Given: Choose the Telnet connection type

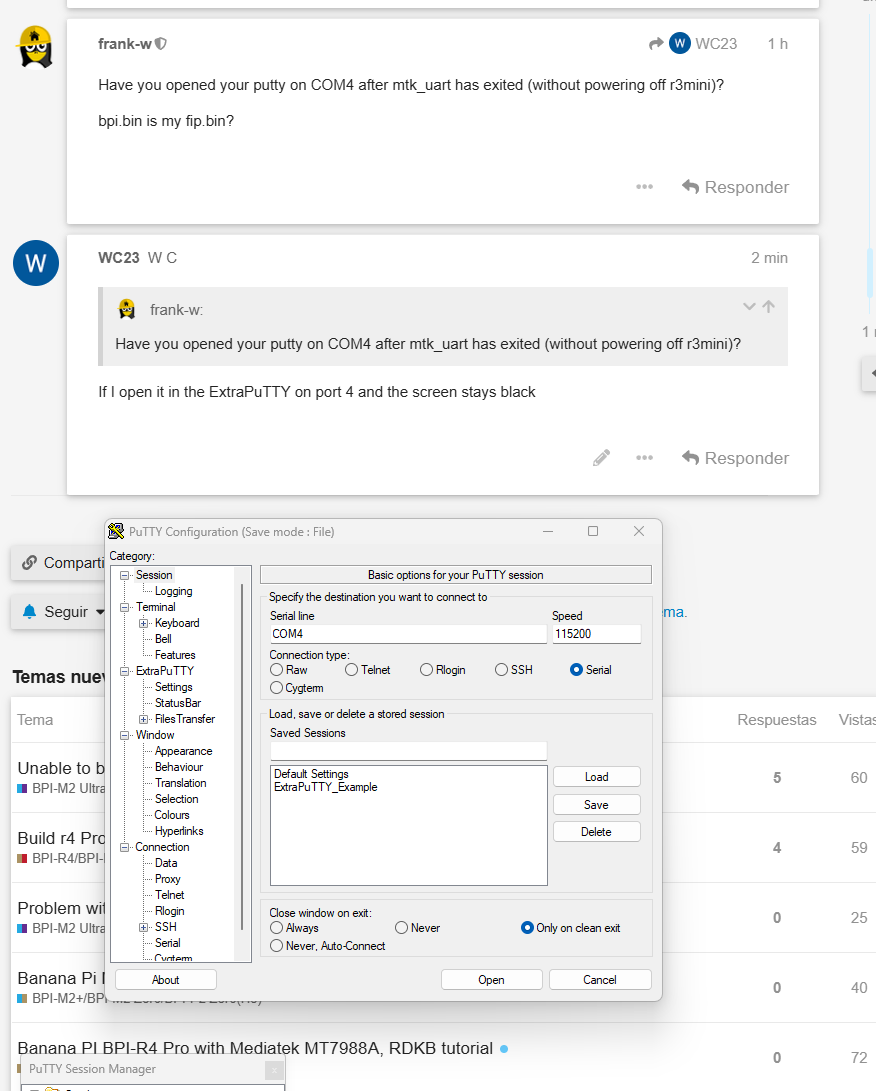Looking at the screenshot, I should pos(352,670).
